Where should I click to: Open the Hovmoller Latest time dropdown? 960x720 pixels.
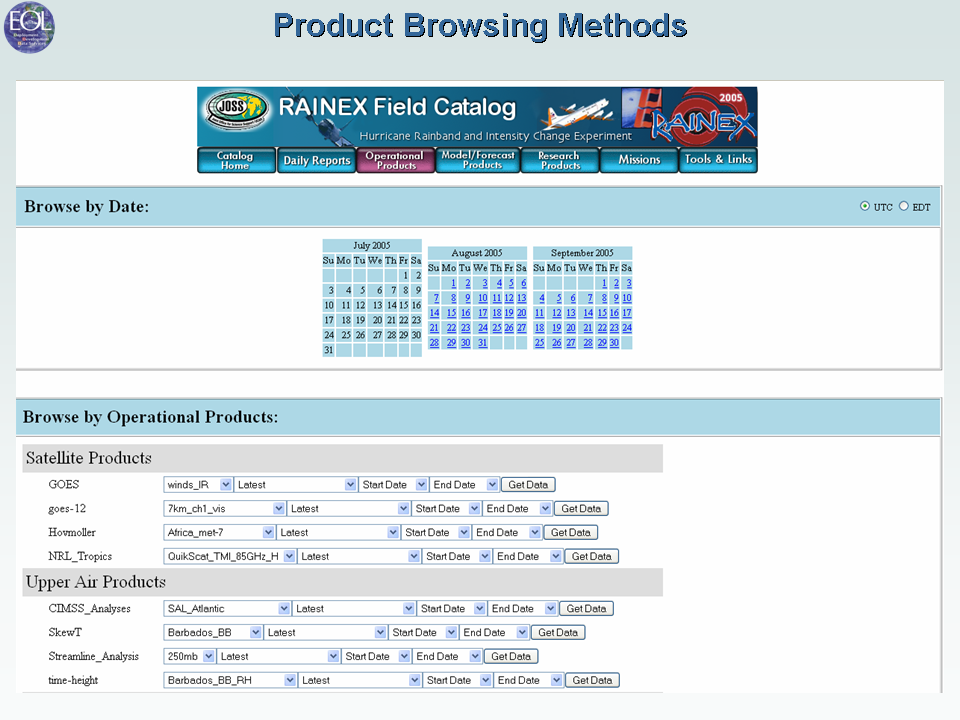338,533
